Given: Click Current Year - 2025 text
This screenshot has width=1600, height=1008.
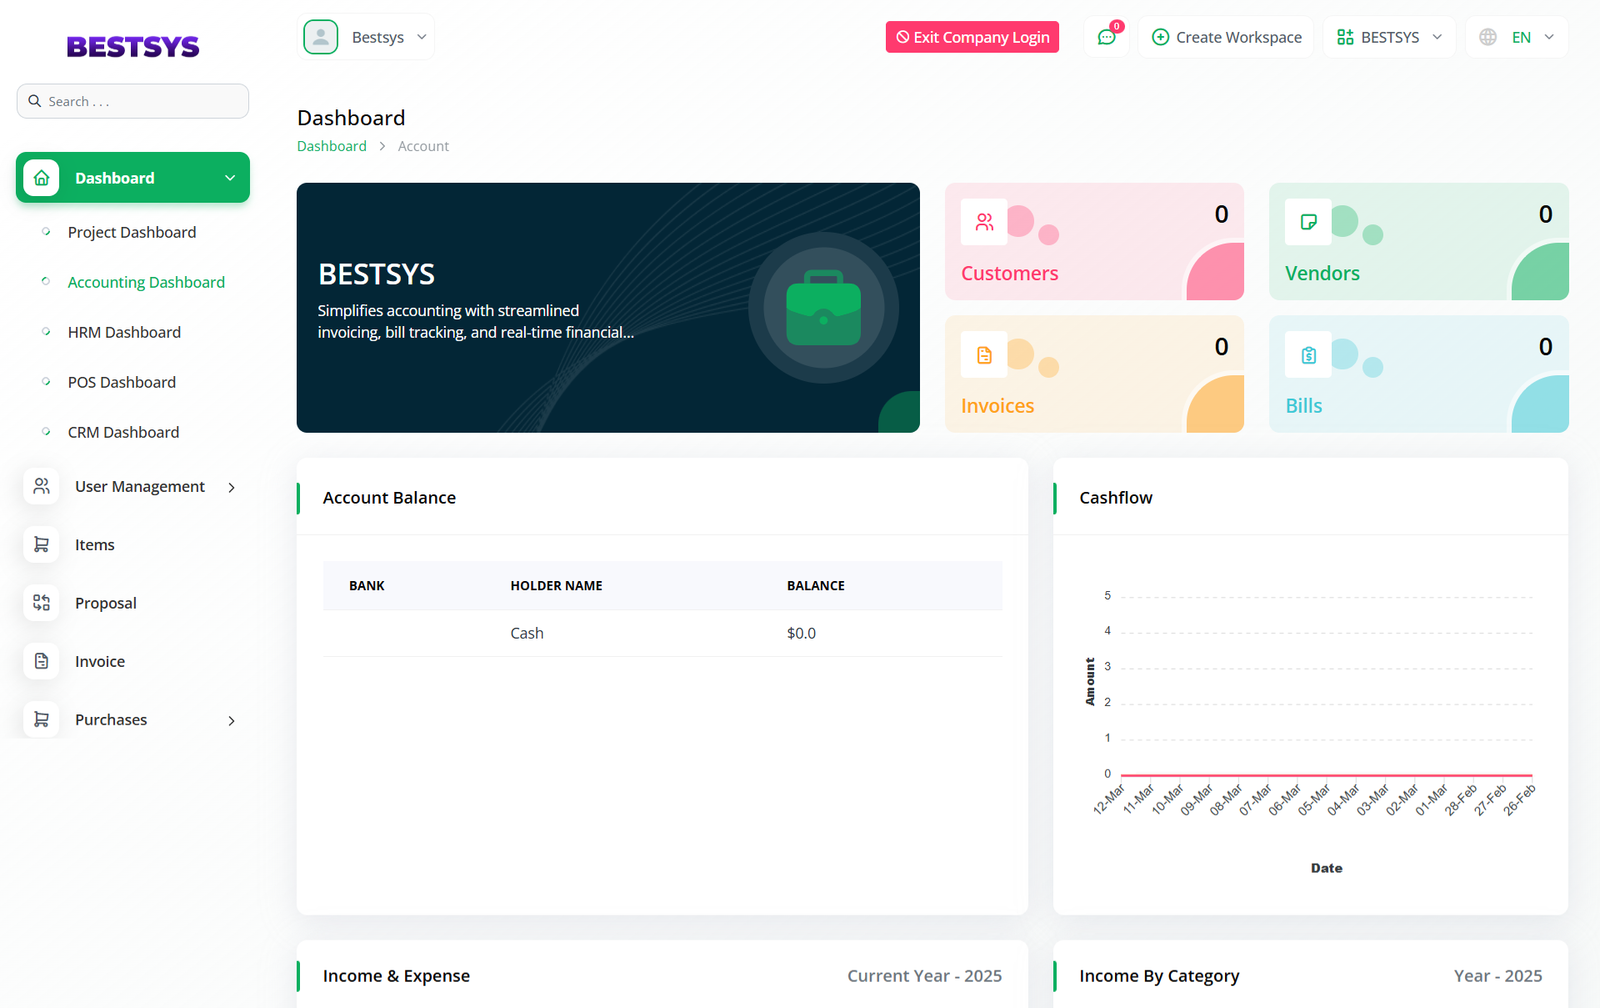Looking at the screenshot, I should pos(925,976).
